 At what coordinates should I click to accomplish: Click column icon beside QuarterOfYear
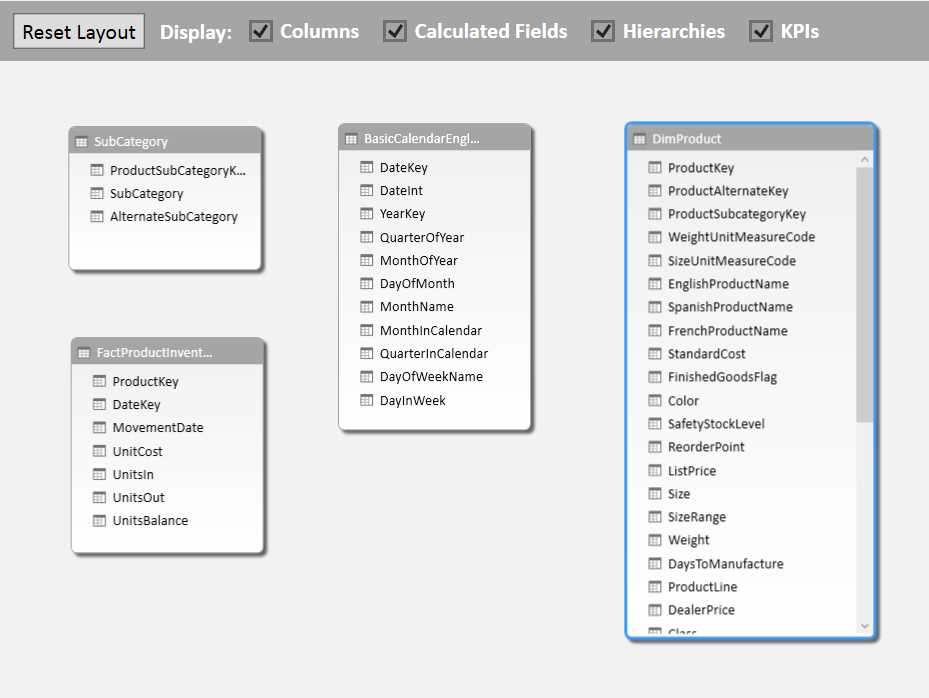(367, 237)
